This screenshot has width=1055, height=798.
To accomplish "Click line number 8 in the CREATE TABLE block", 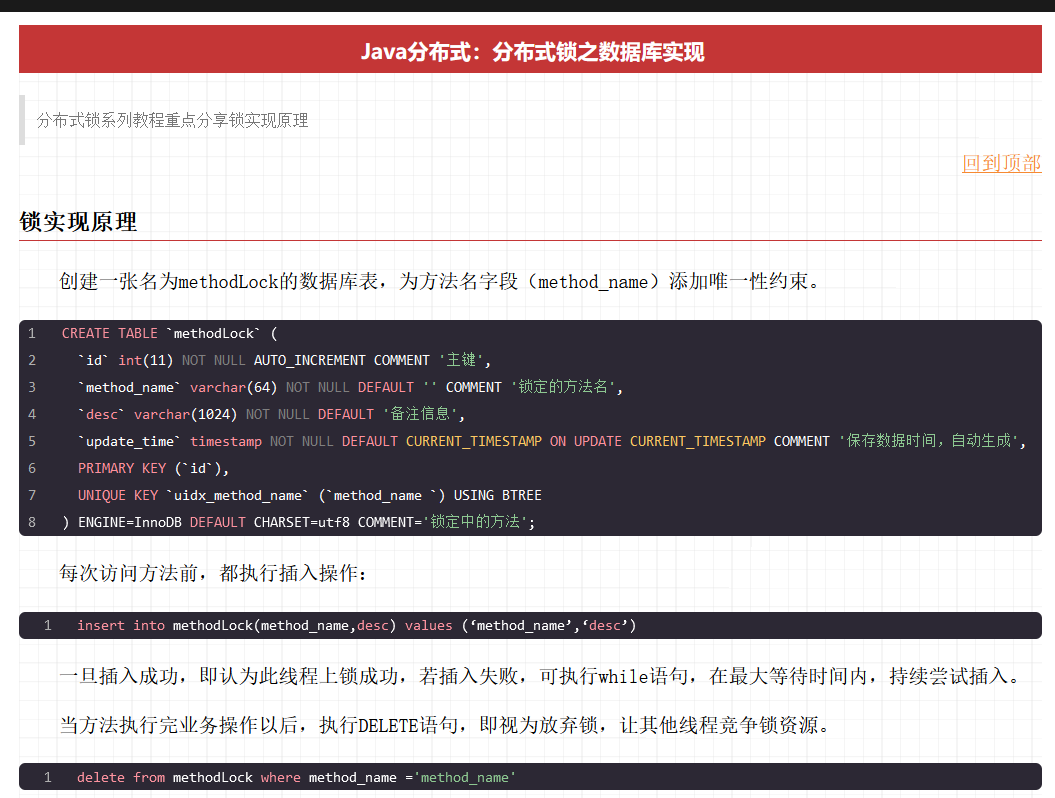I will 32,522.
